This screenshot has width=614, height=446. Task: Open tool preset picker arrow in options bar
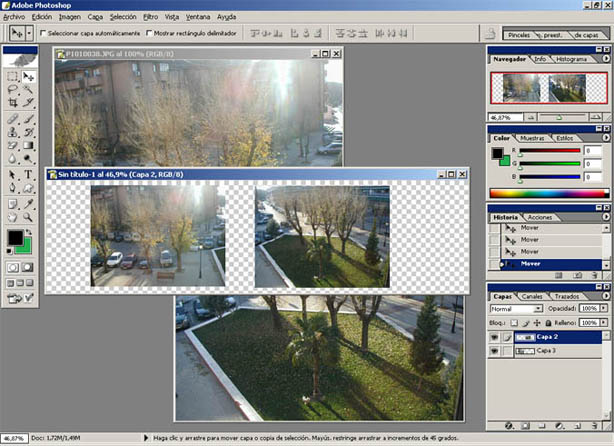(x=29, y=33)
